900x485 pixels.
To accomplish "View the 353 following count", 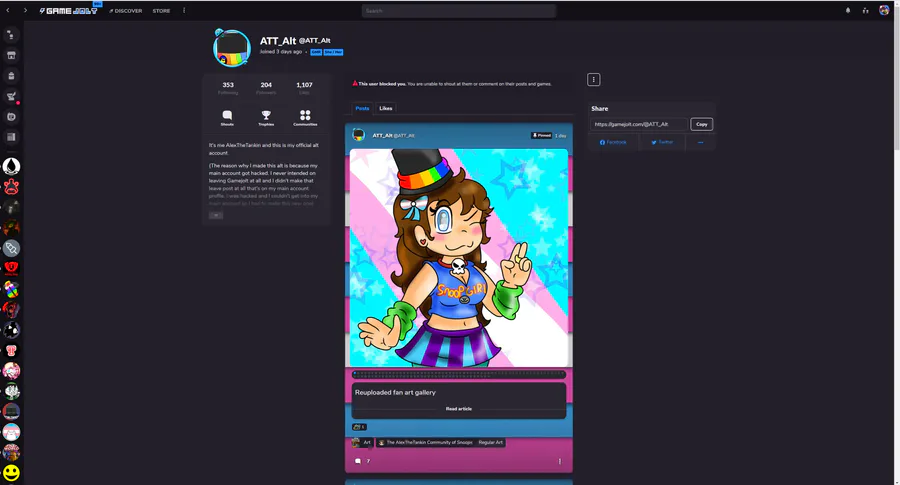I will pyautogui.click(x=228, y=88).
